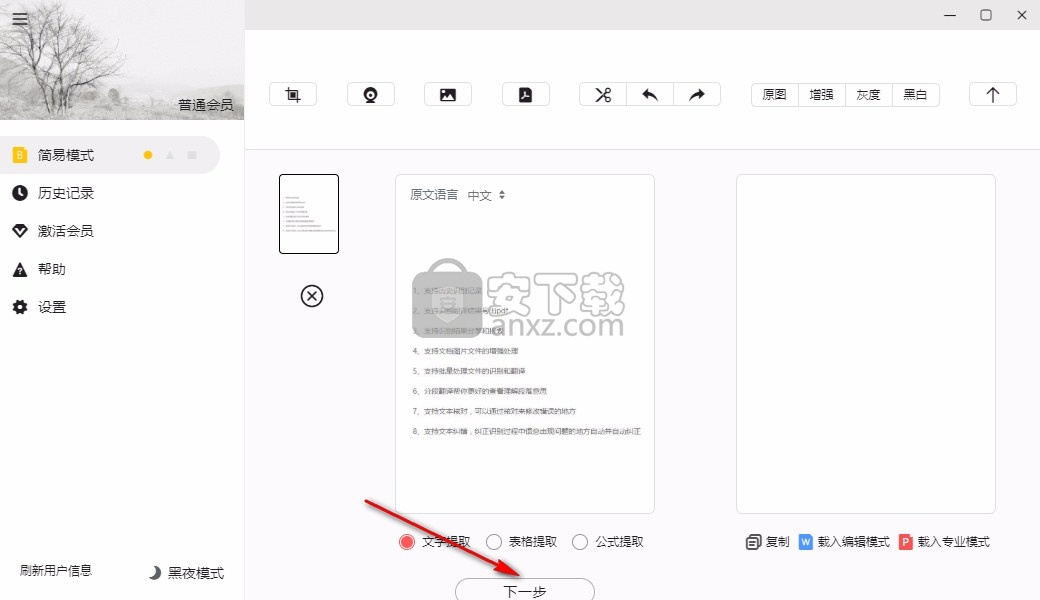1040x600 pixels.
Task: Click the P icon for 载入专业模式
Action: tap(905, 542)
